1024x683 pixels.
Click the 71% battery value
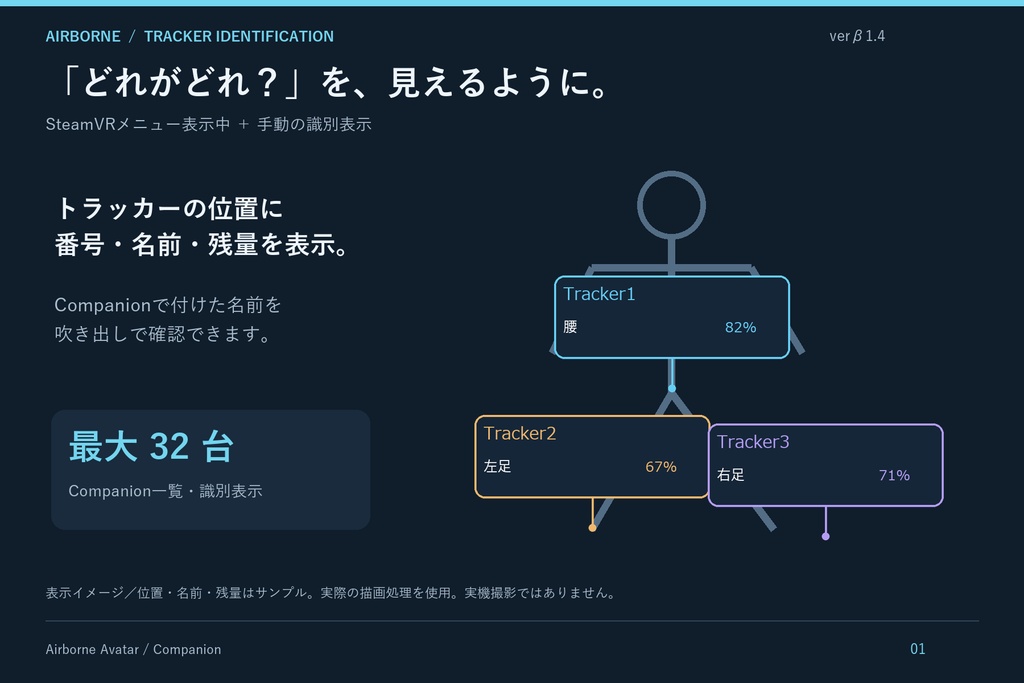pyautogui.click(x=894, y=475)
